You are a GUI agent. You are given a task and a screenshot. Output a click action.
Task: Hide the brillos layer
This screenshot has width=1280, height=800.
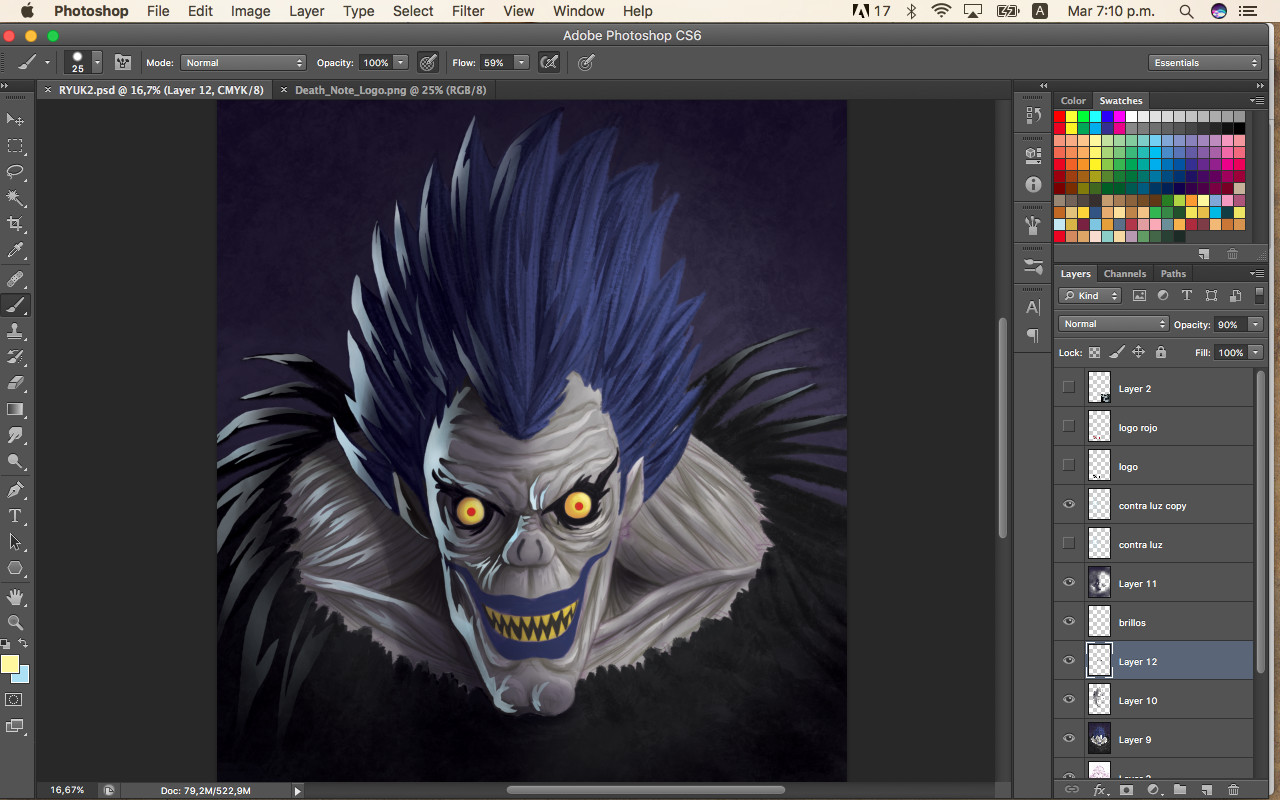[x=1068, y=622]
